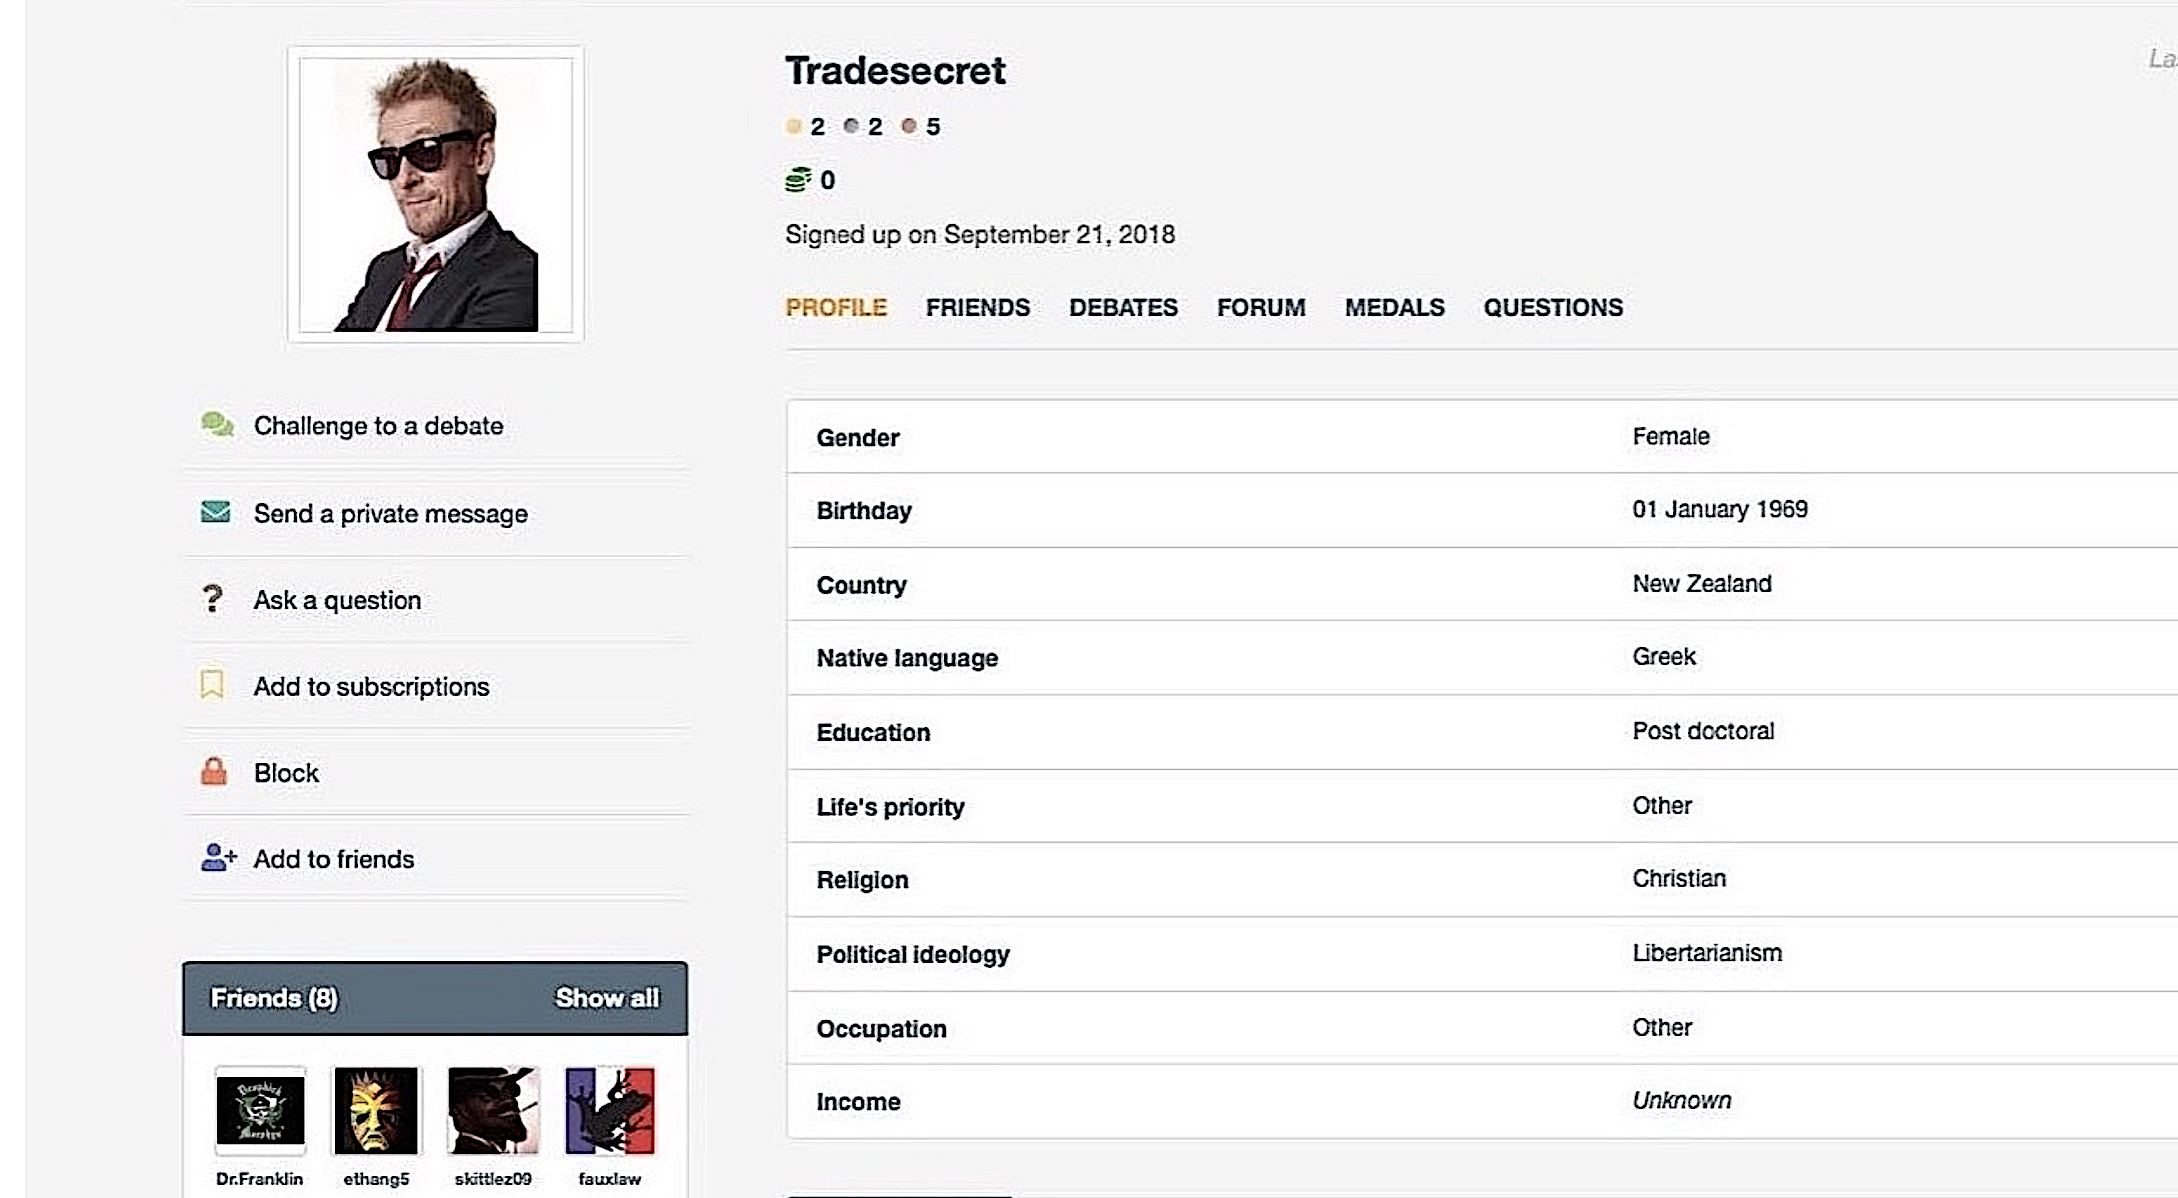Switch to the DEBATES tab

(1123, 307)
